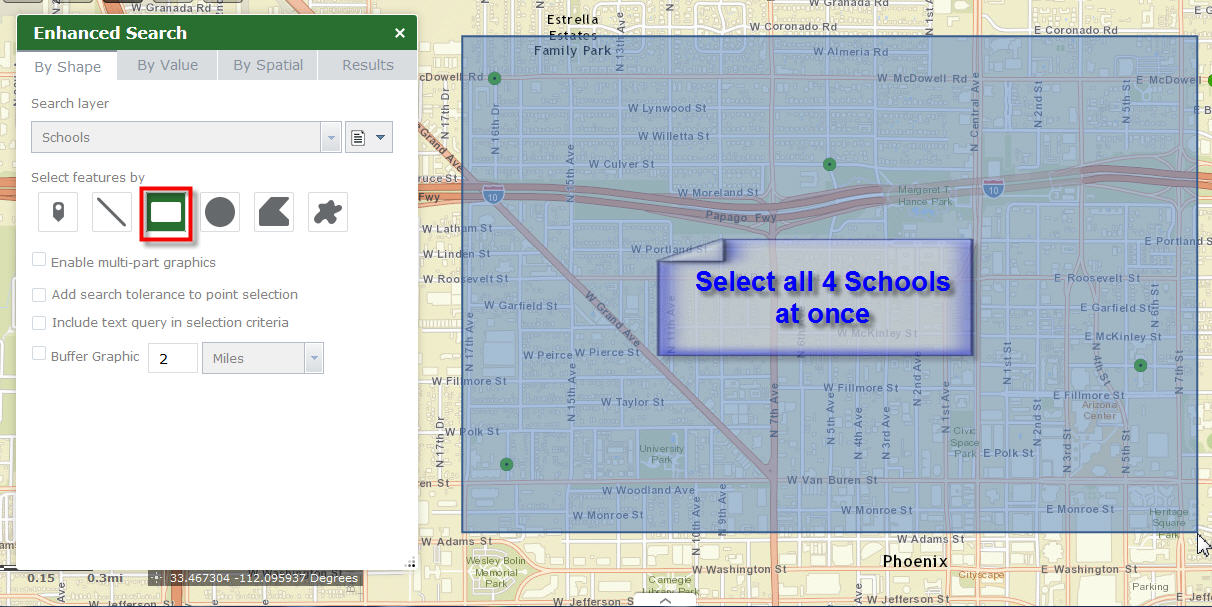Select the point (pin) drawing tool

(x=58, y=212)
